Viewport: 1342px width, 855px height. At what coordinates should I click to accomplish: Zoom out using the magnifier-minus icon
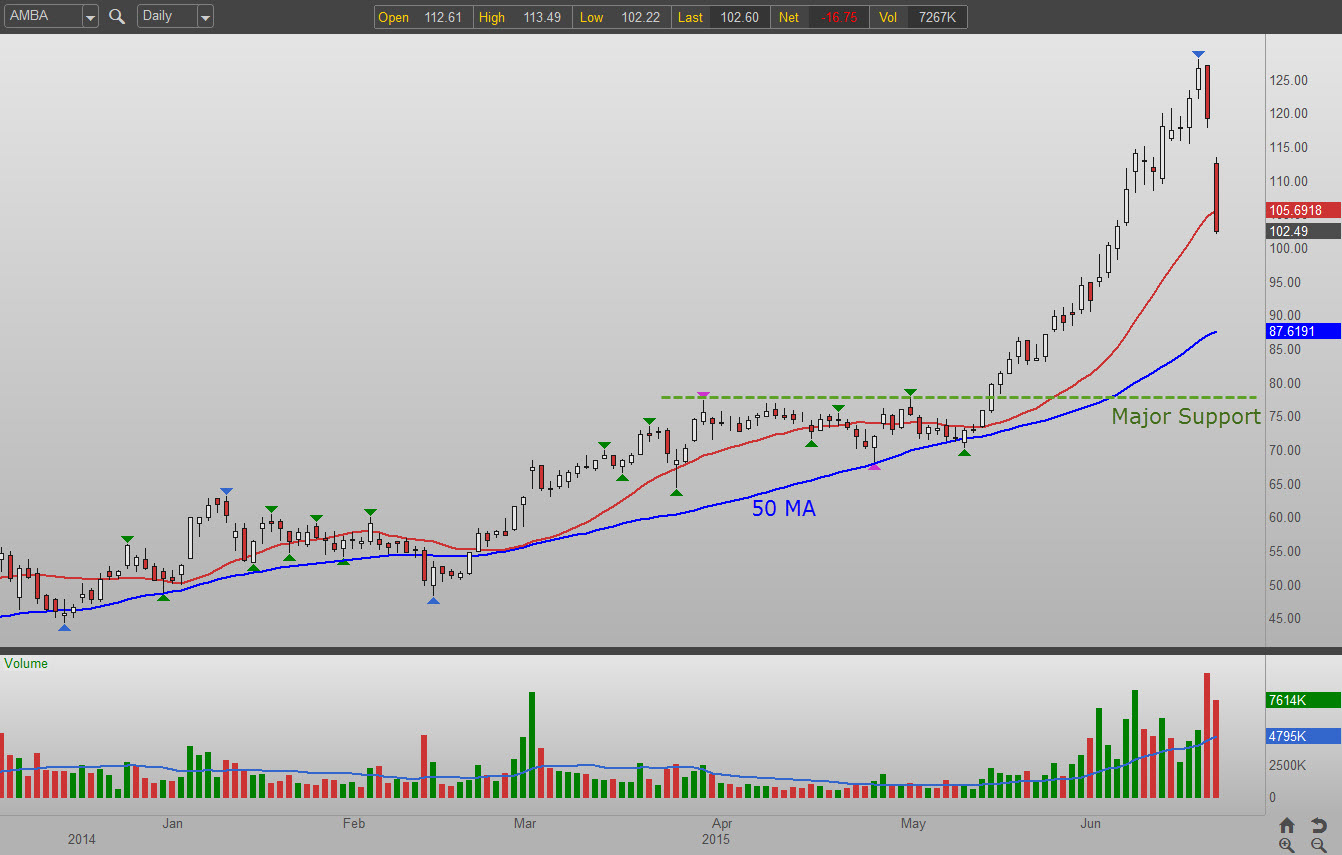(x=1317, y=845)
